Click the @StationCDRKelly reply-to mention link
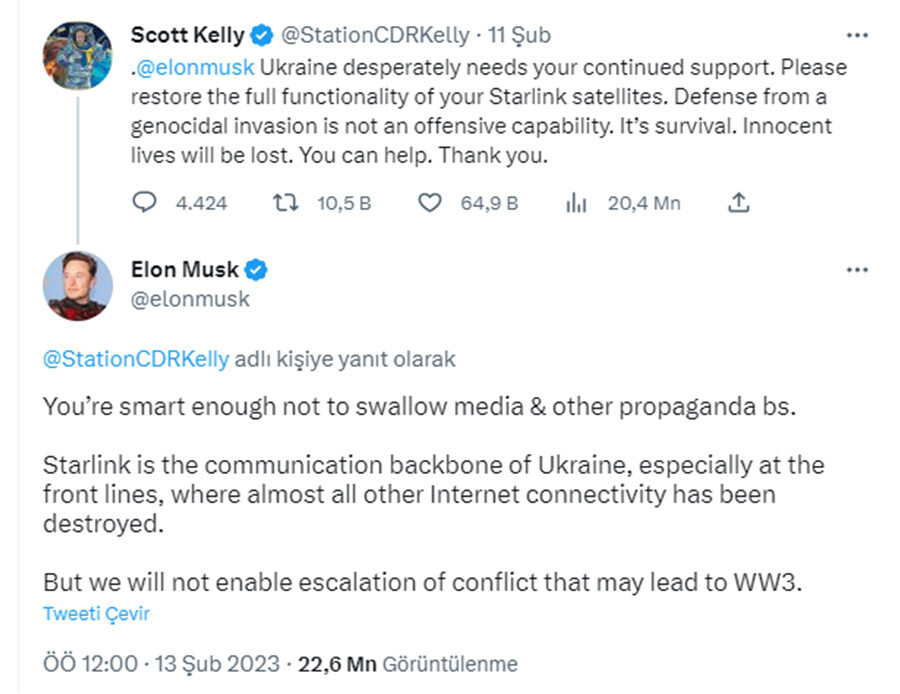 pyautogui.click(x=136, y=359)
